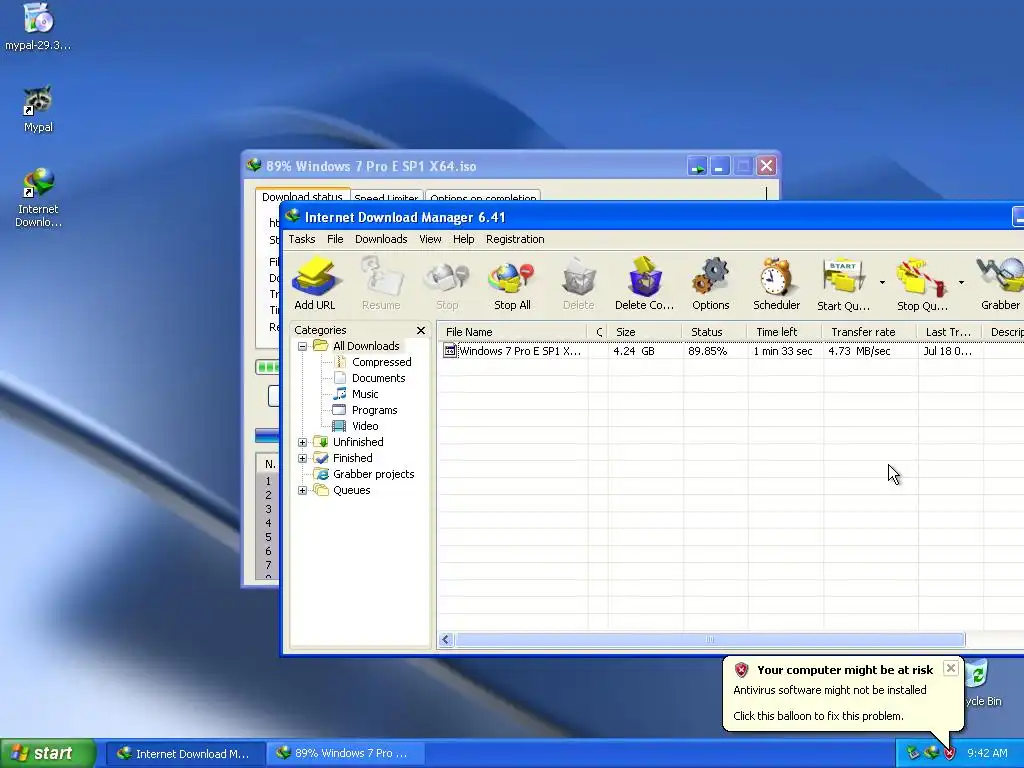Open the Stop Queue dropdown arrow

961,282
